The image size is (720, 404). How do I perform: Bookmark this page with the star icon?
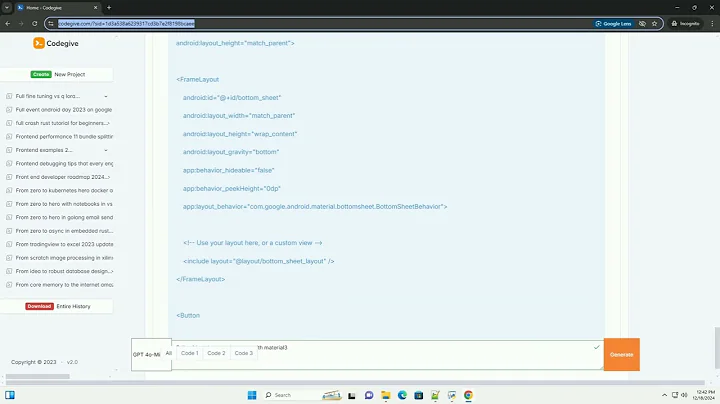[654, 23]
